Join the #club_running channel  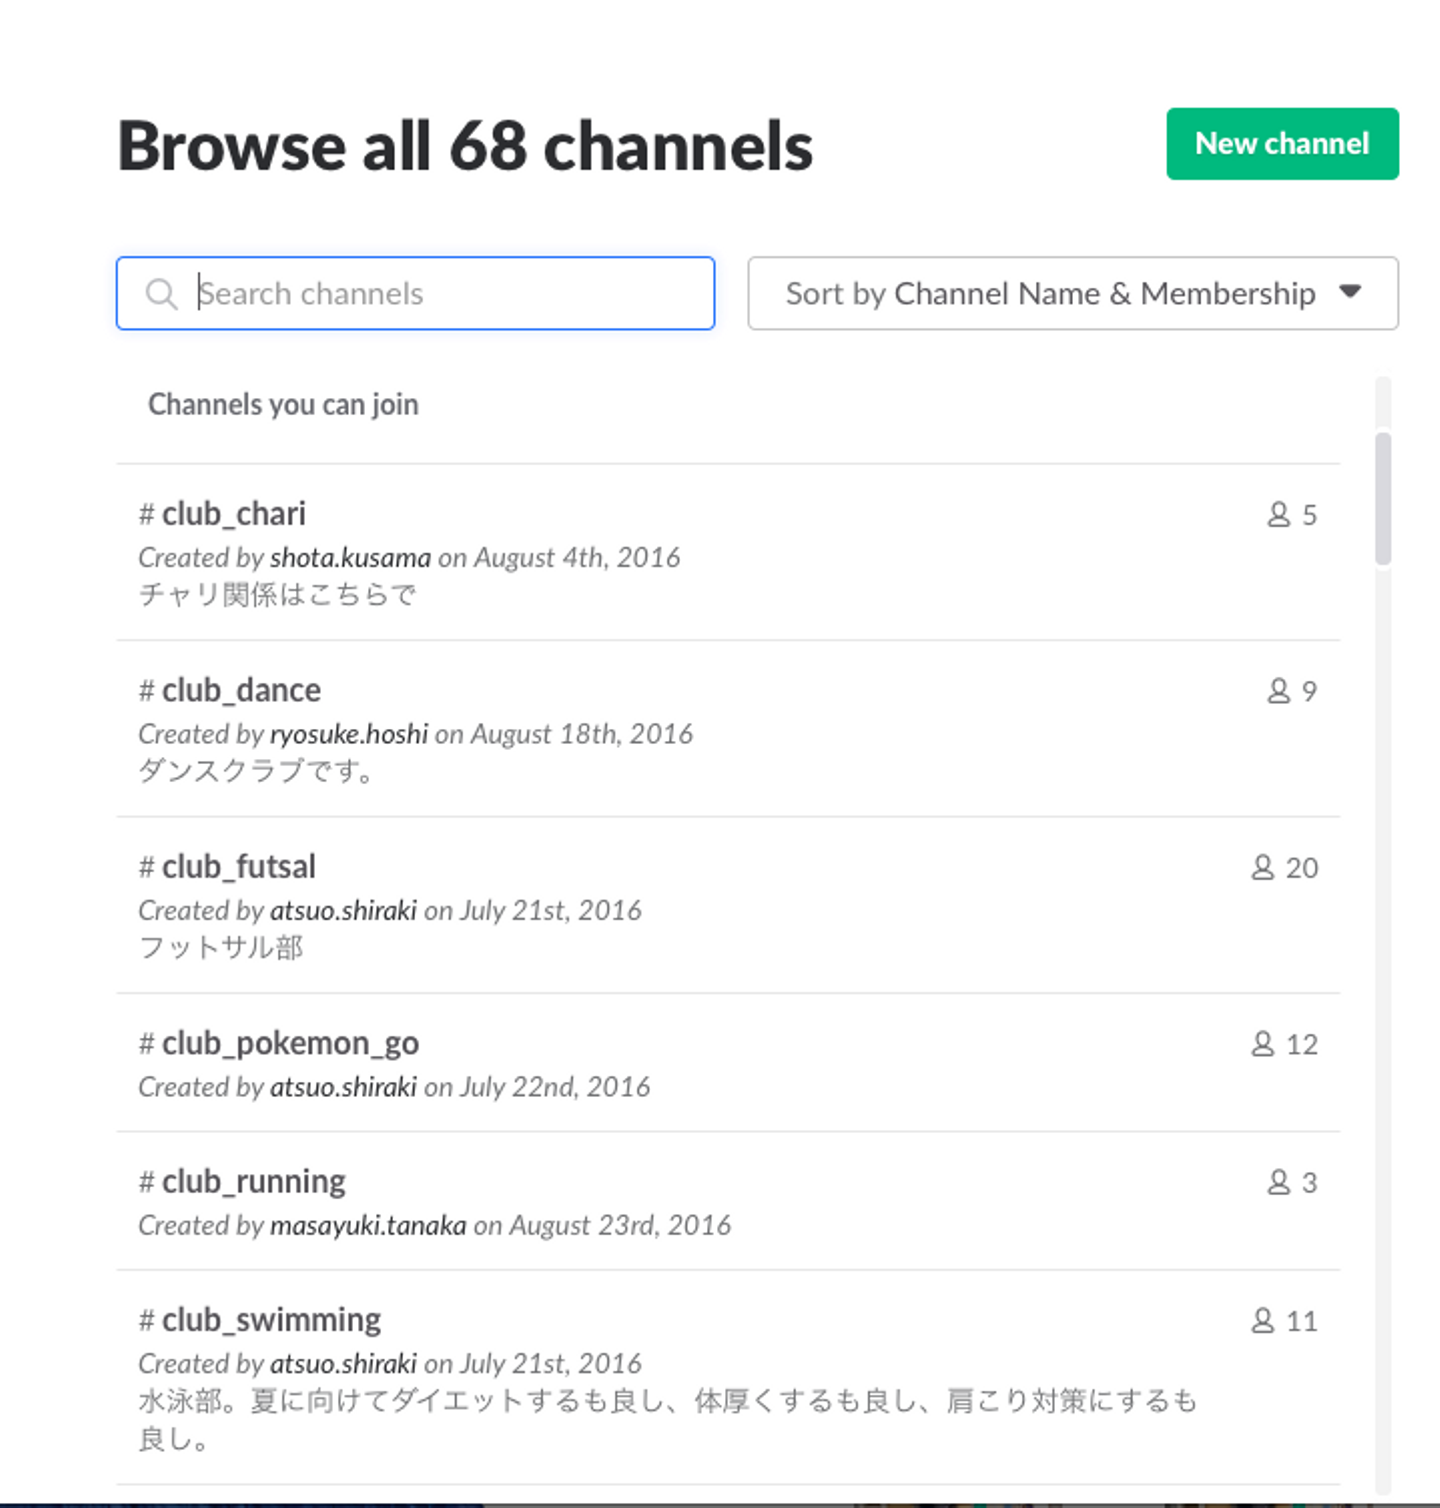coord(253,1182)
